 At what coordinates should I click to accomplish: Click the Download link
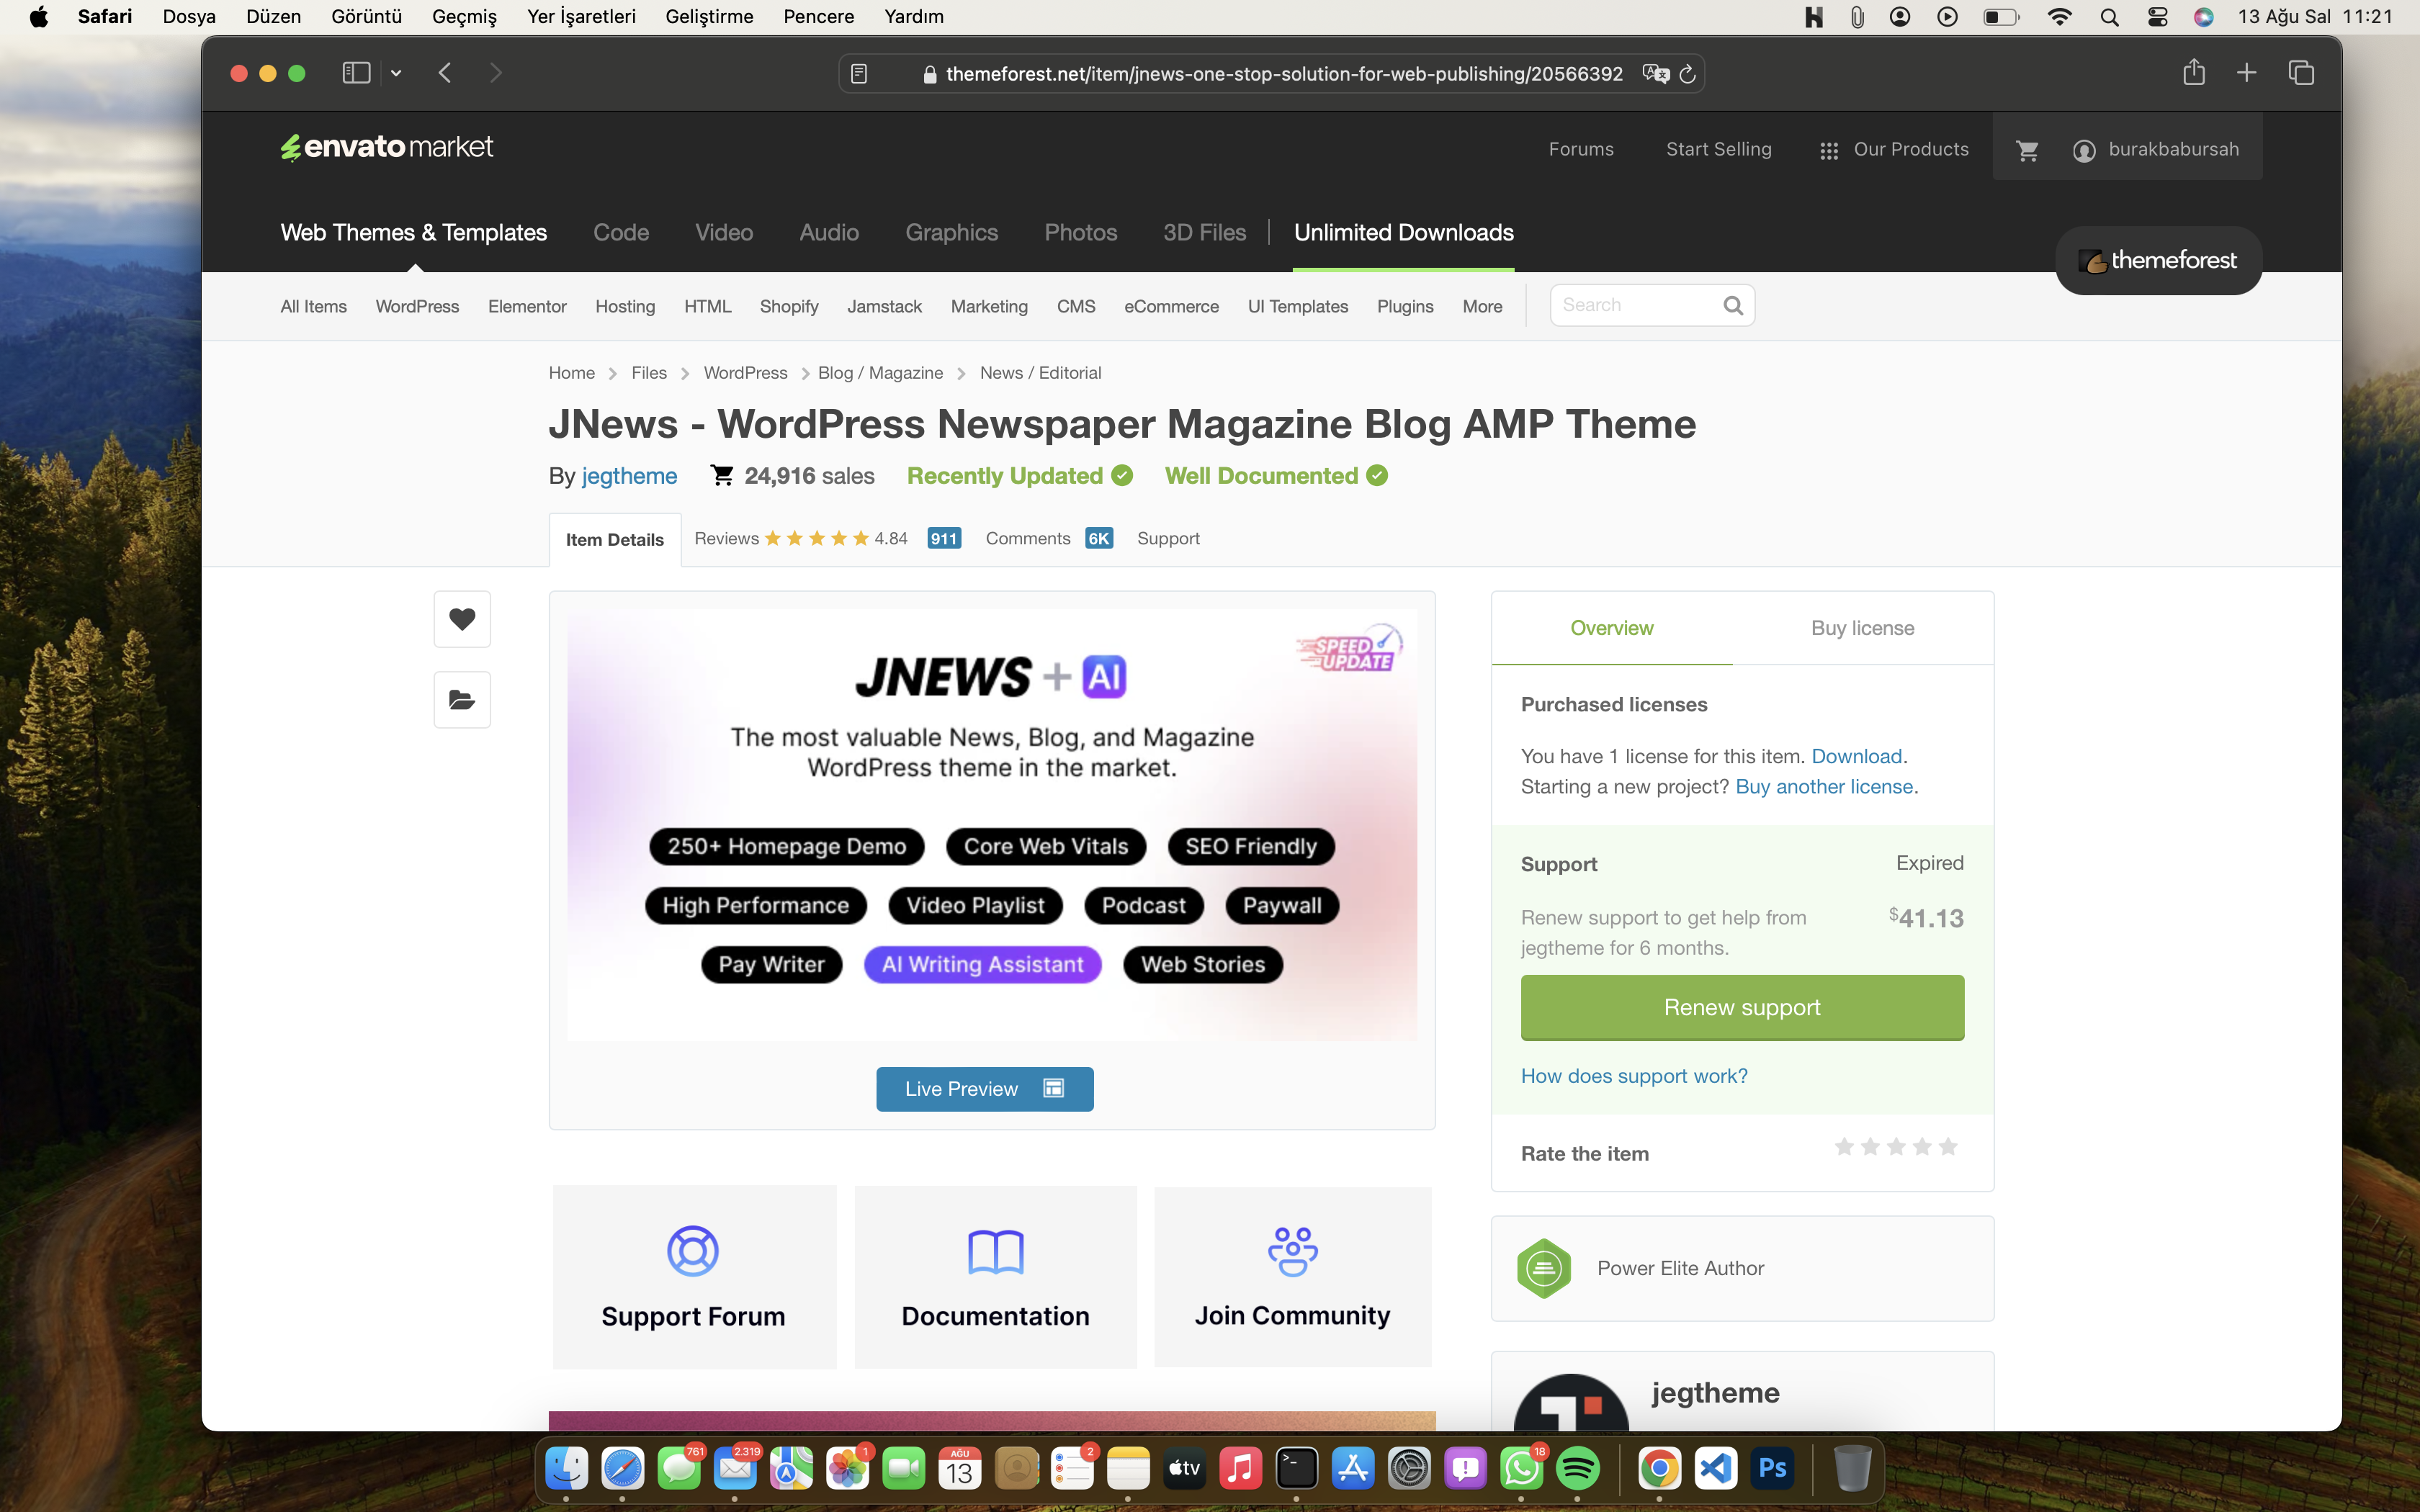(x=1856, y=756)
